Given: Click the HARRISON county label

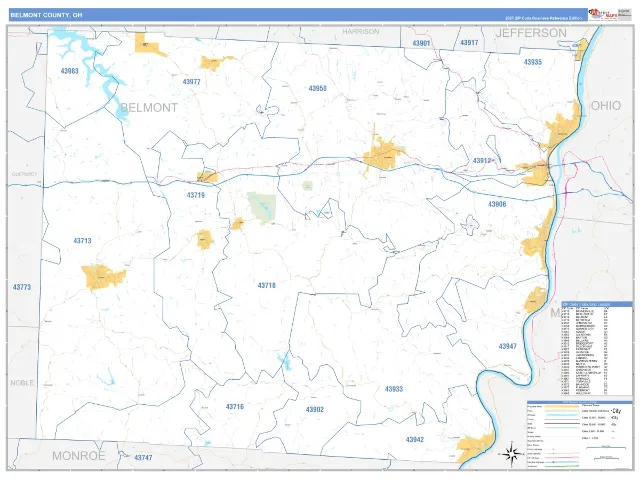Looking at the screenshot, I should click(x=361, y=31).
